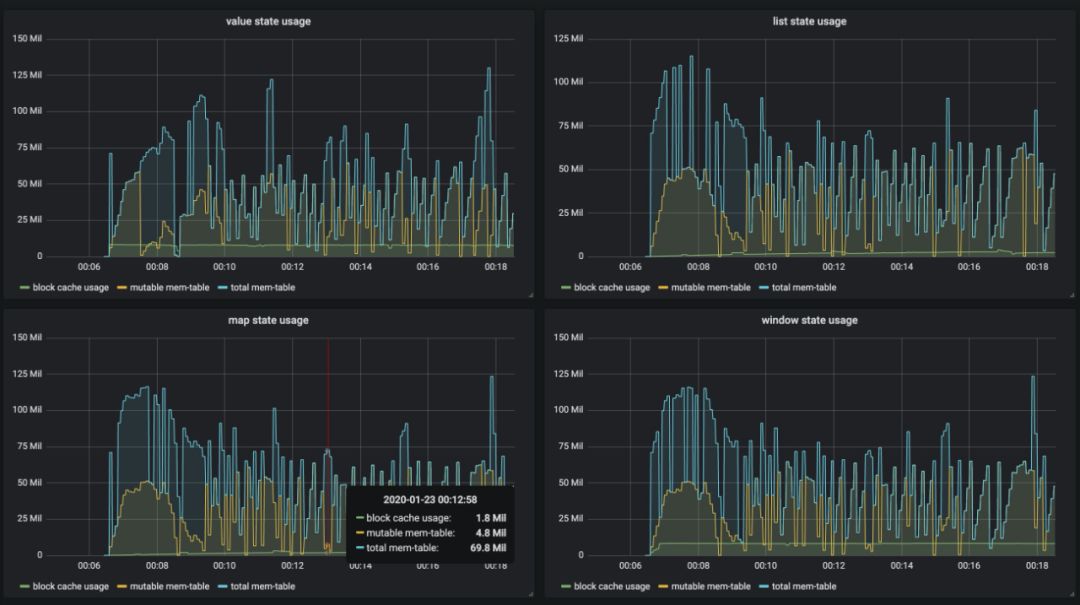Screen dimensions: 1080x605
Task: Click block cache usage color line in window state legend
Action: [x=566, y=587]
